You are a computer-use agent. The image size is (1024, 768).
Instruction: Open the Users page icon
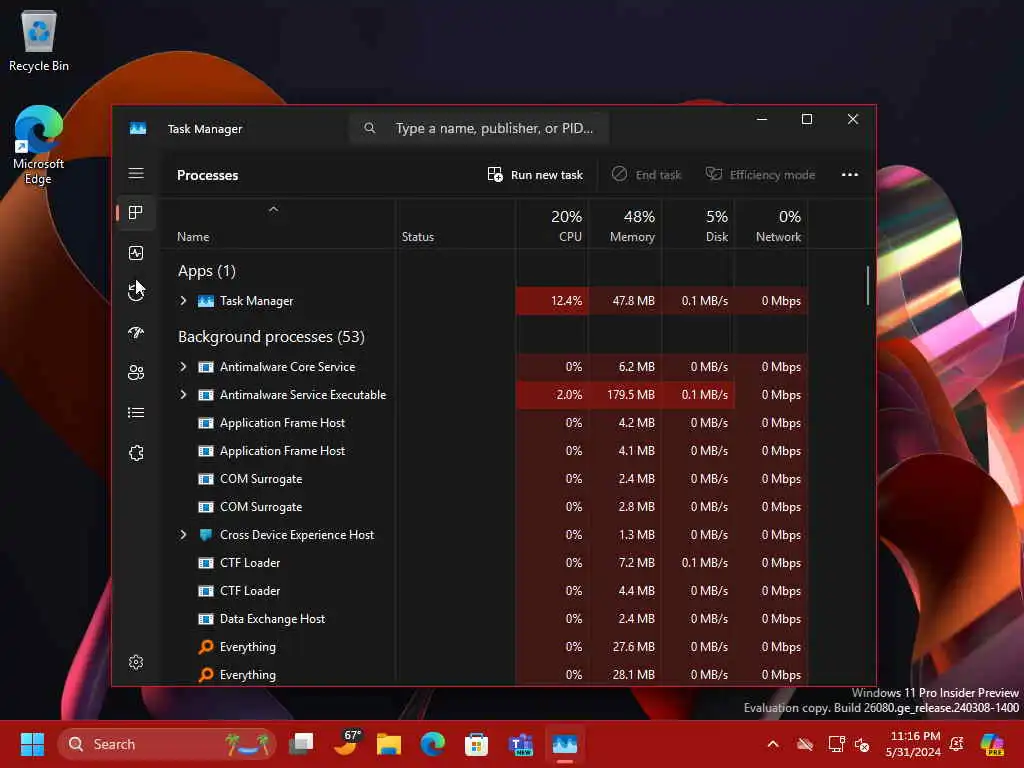pos(136,372)
